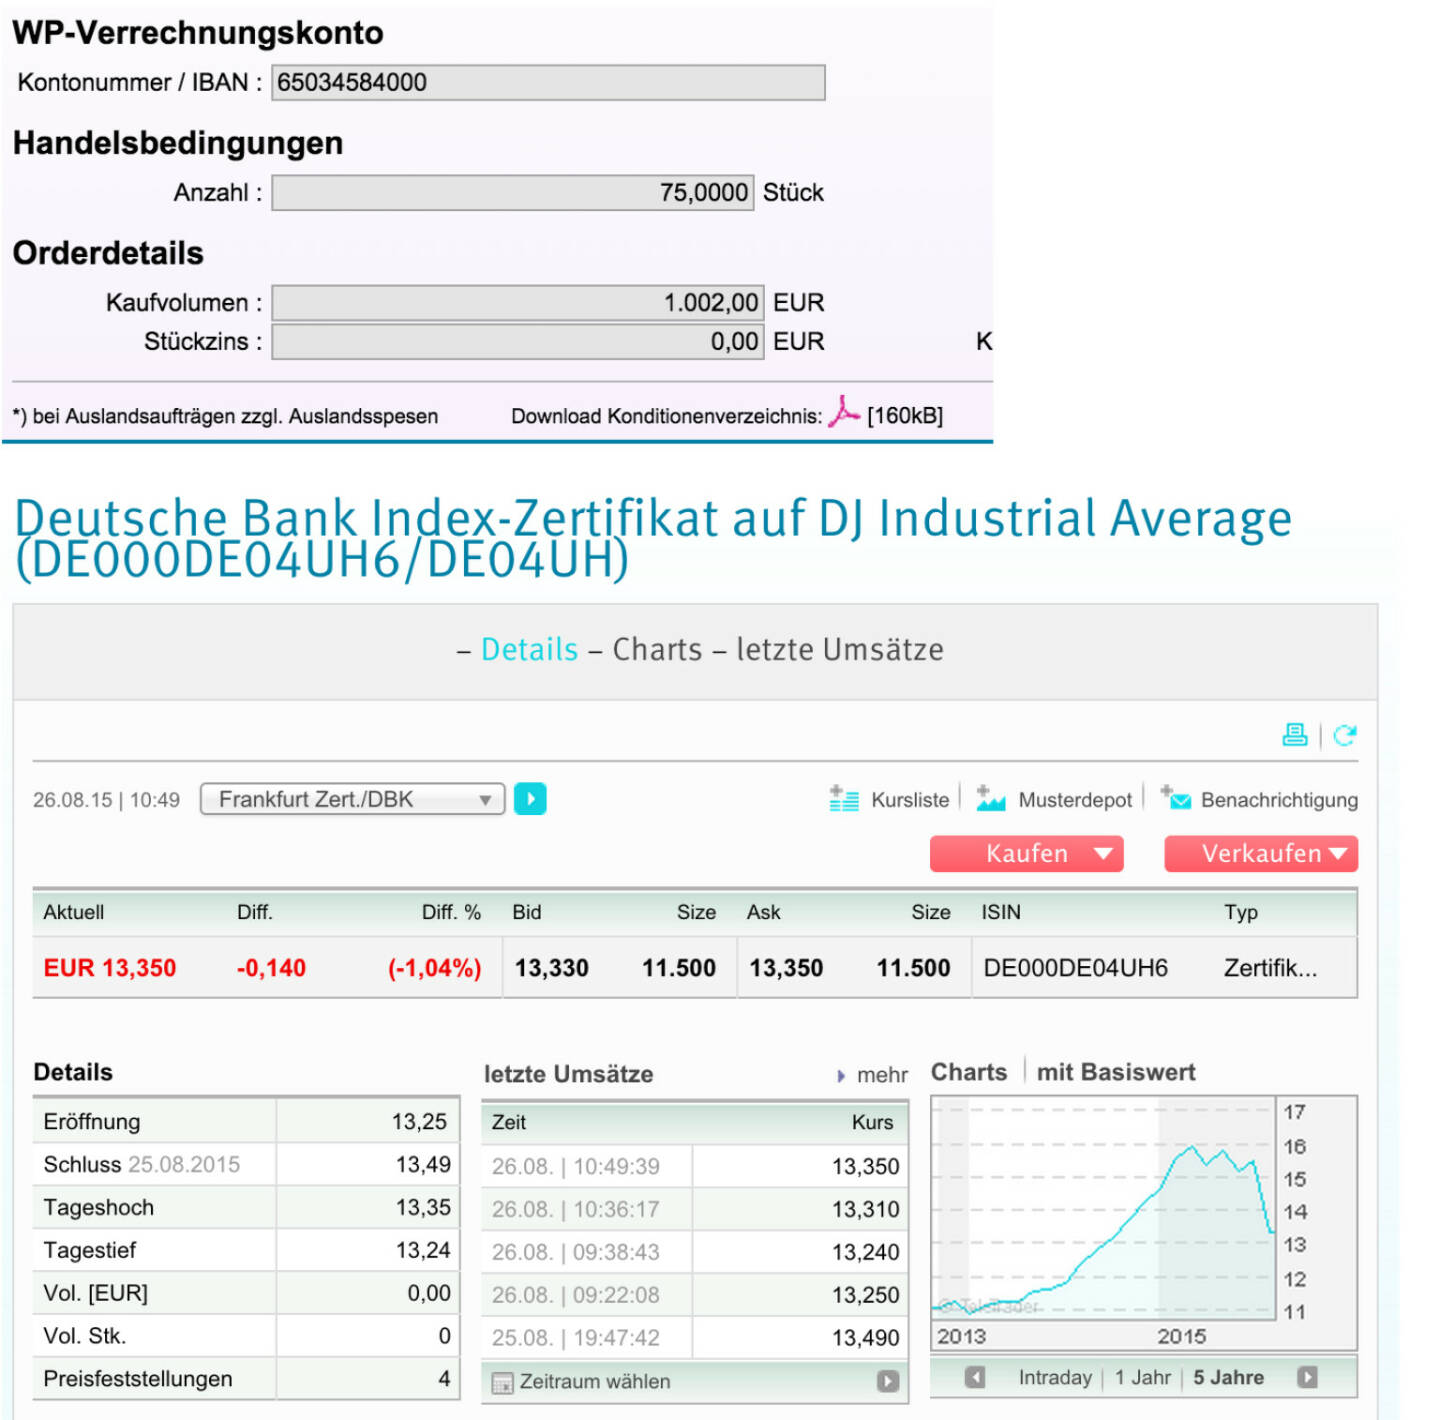Switch to the Charts tab
The height and width of the screenshot is (1420, 1440).
click(x=657, y=650)
